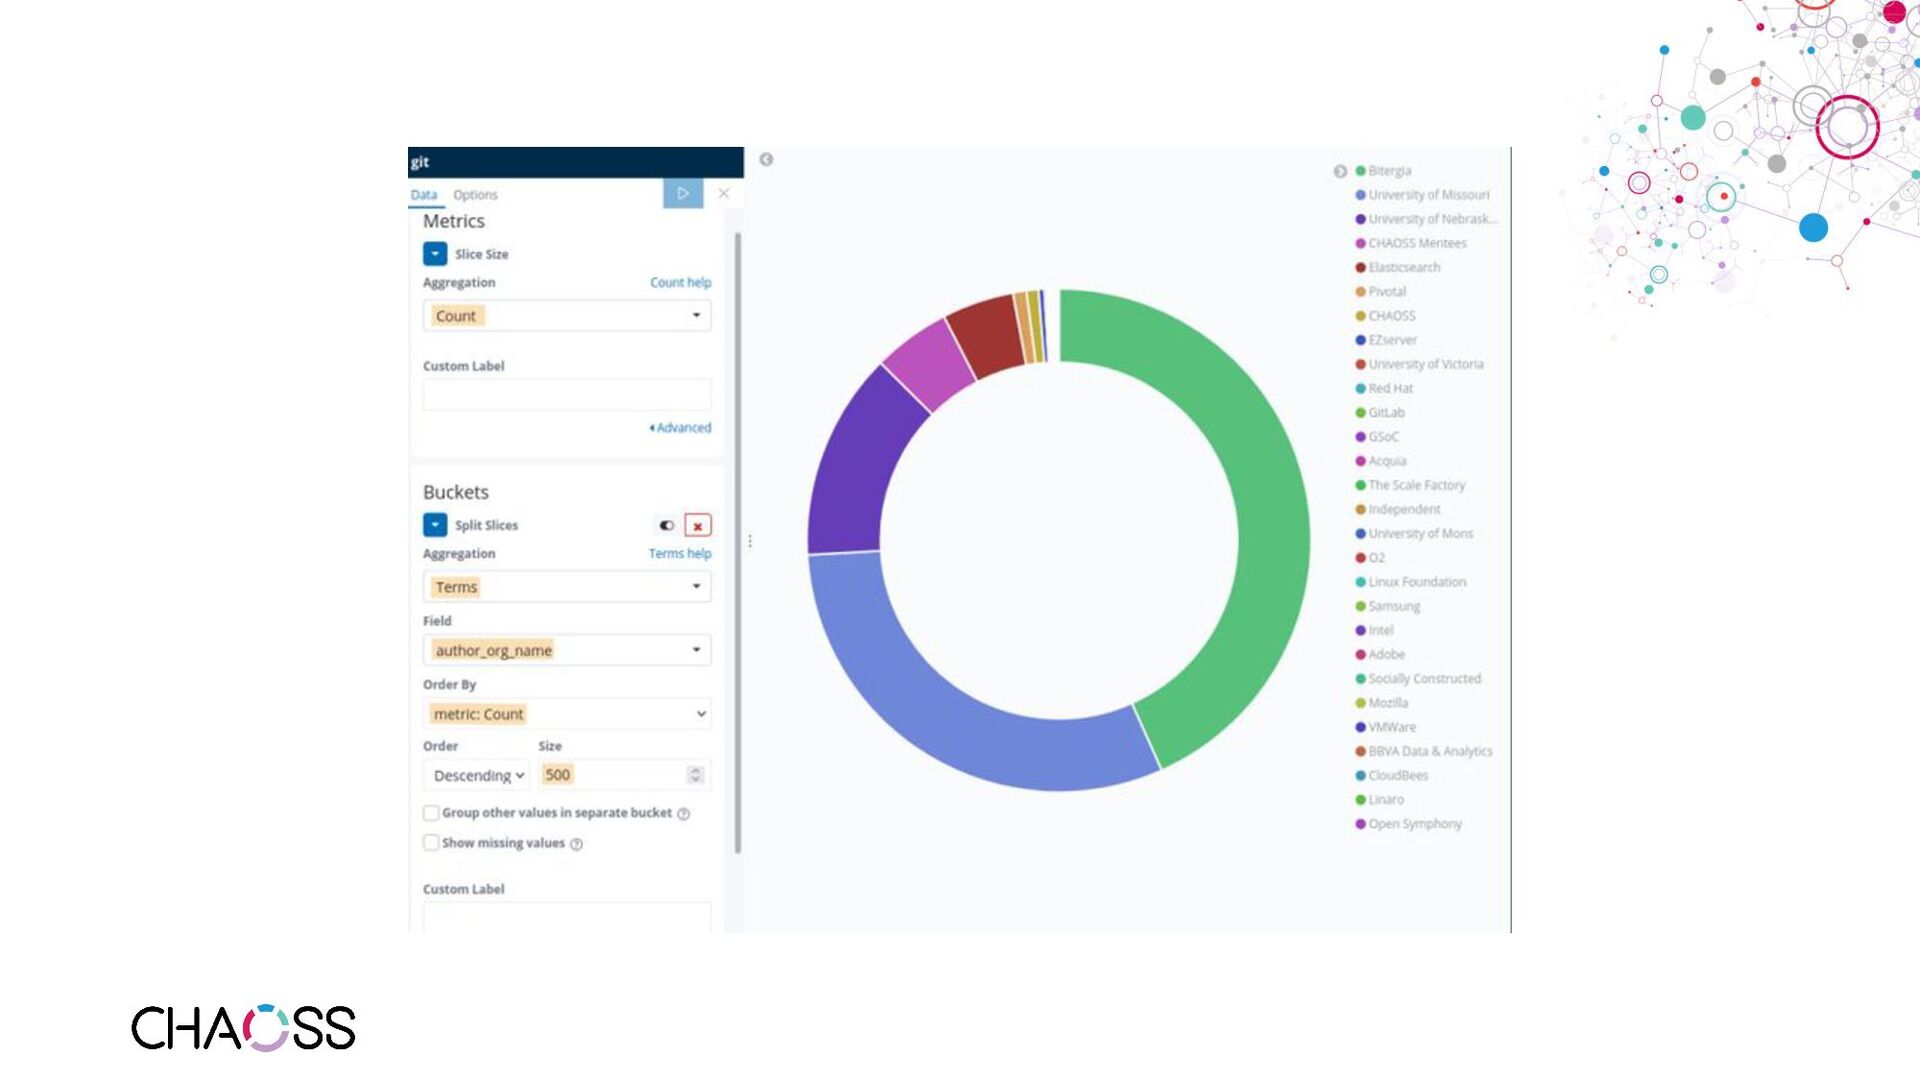
Task: Collapse the Slice Size metric section
Action: (435, 254)
